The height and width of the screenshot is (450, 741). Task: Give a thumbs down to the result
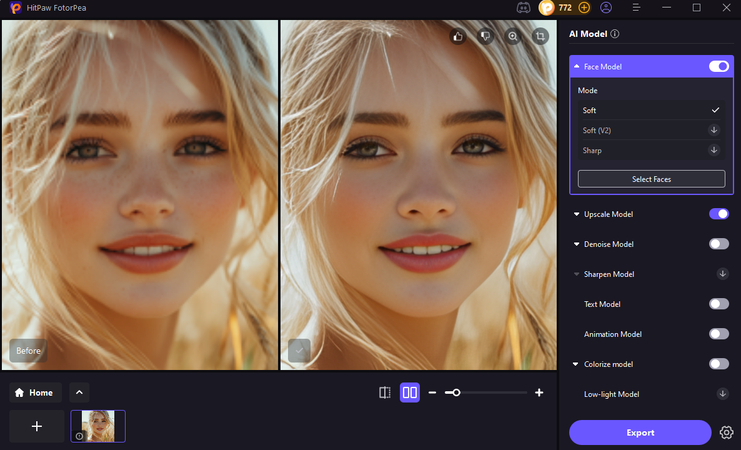(485, 36)
